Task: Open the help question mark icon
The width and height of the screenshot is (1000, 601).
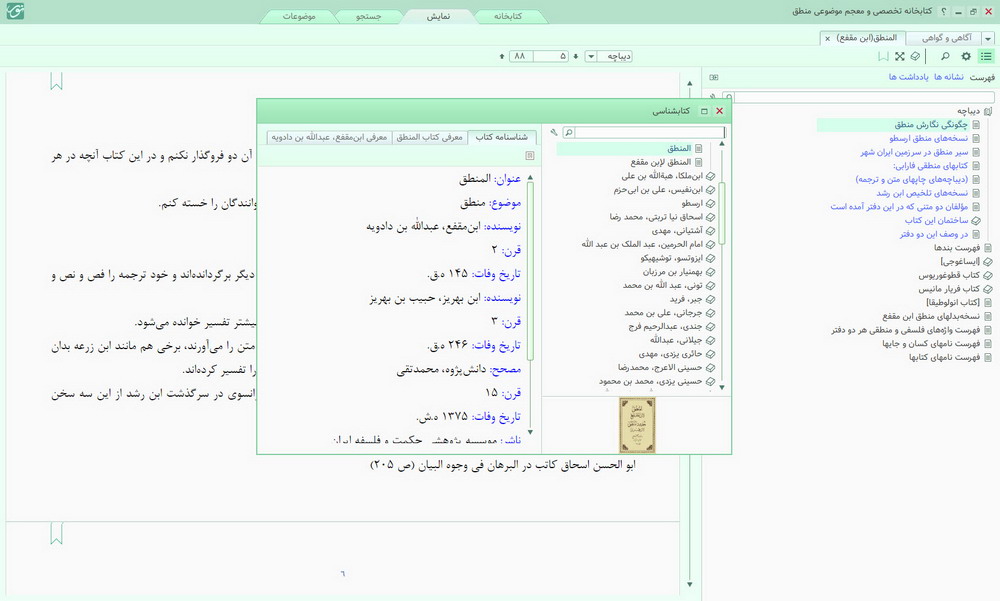Action: coord(944,11)
